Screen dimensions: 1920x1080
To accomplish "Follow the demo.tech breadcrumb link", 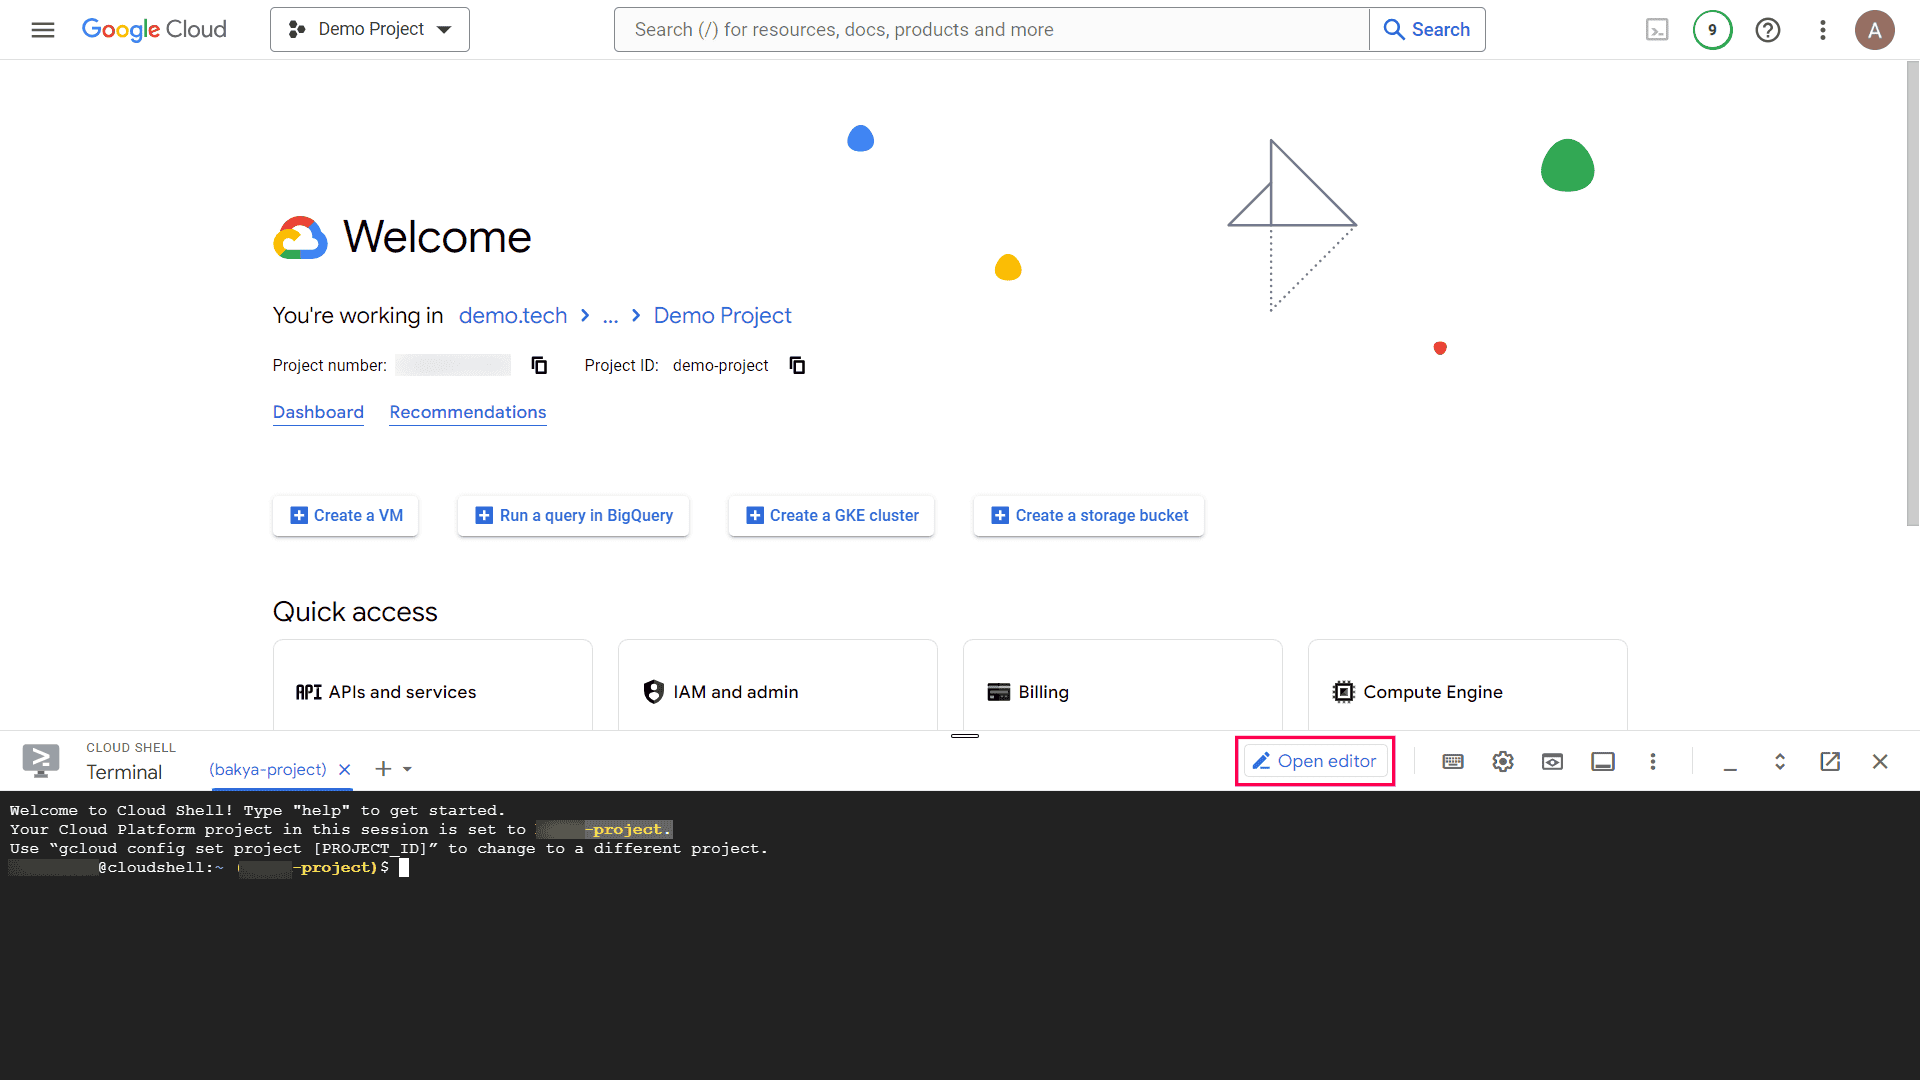I will click(x=512, y=315).
